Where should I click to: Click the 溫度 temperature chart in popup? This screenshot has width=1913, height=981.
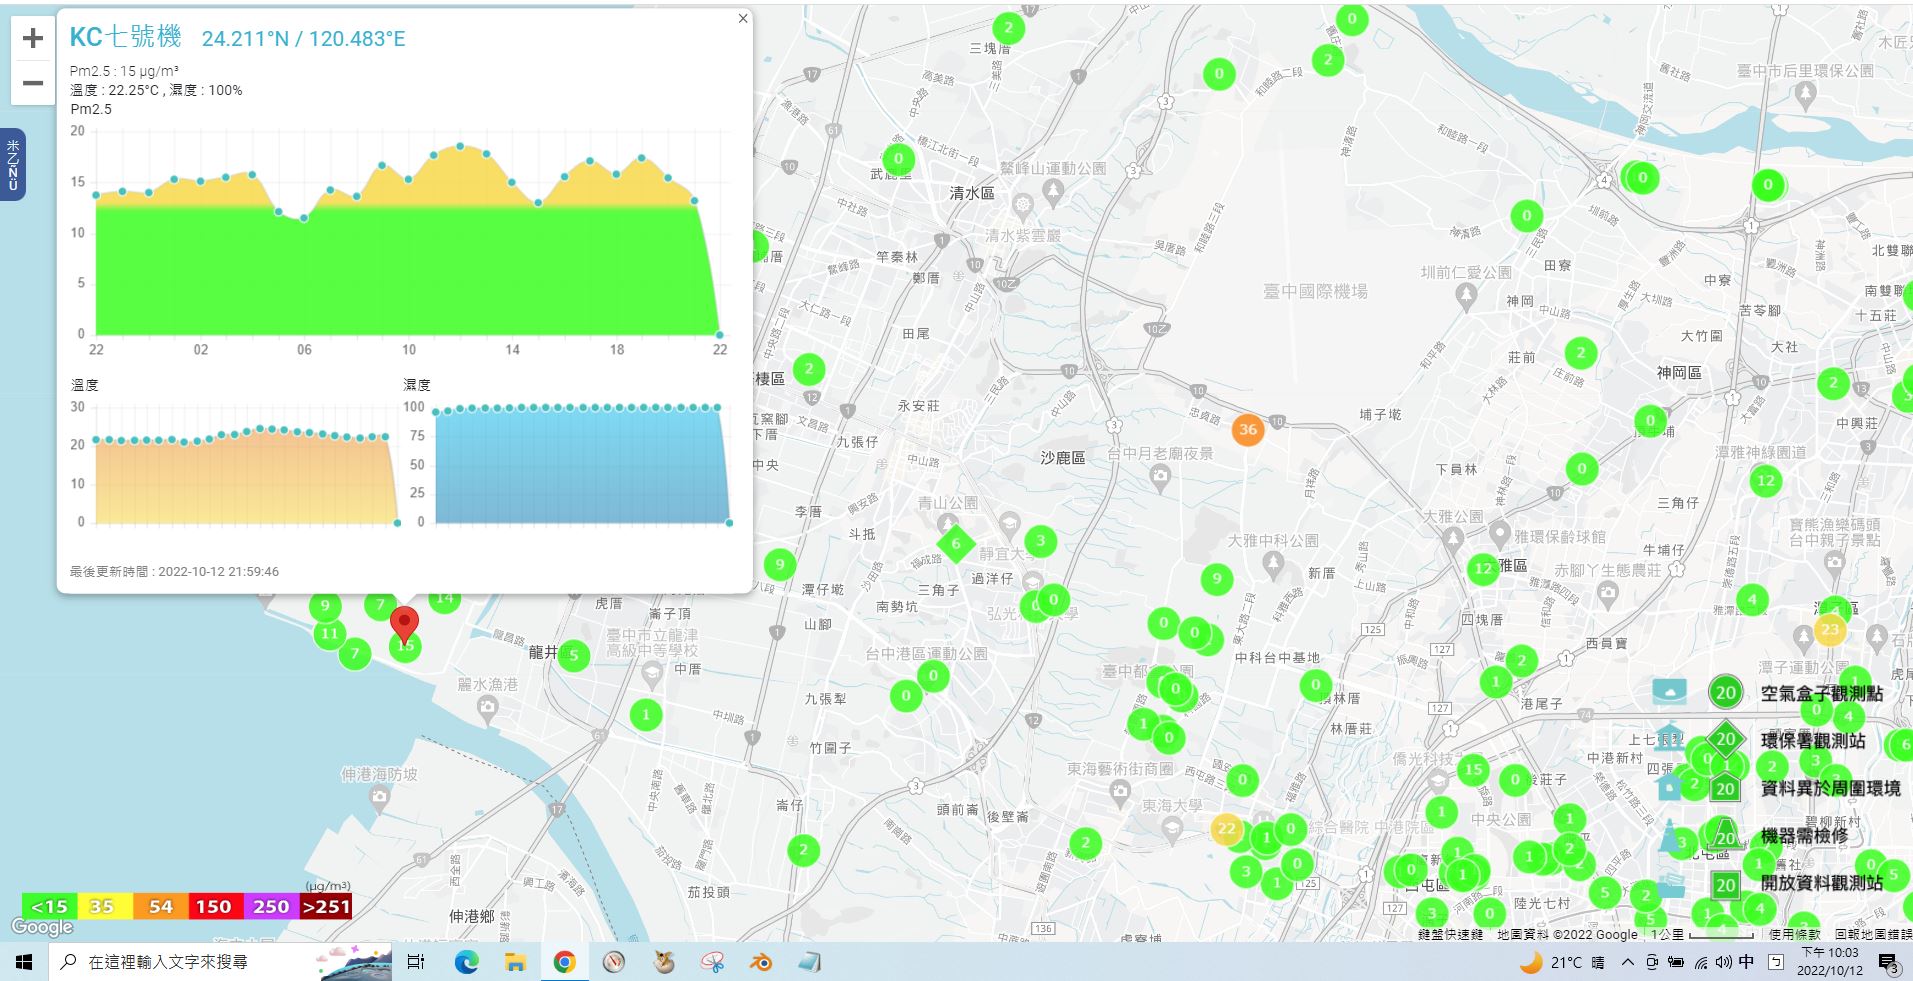pyautogui.click(x=236, y=464)
